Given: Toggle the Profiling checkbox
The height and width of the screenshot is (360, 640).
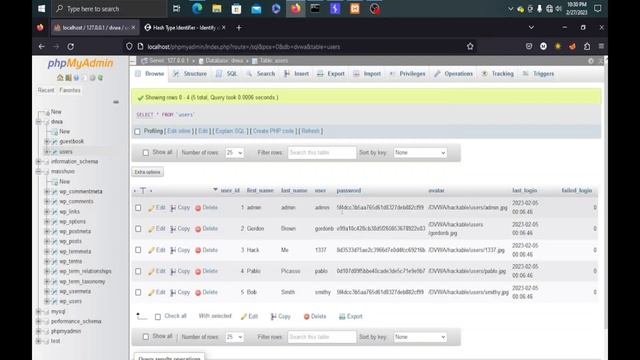Looking at the screenshot, I should pos(138,131).
